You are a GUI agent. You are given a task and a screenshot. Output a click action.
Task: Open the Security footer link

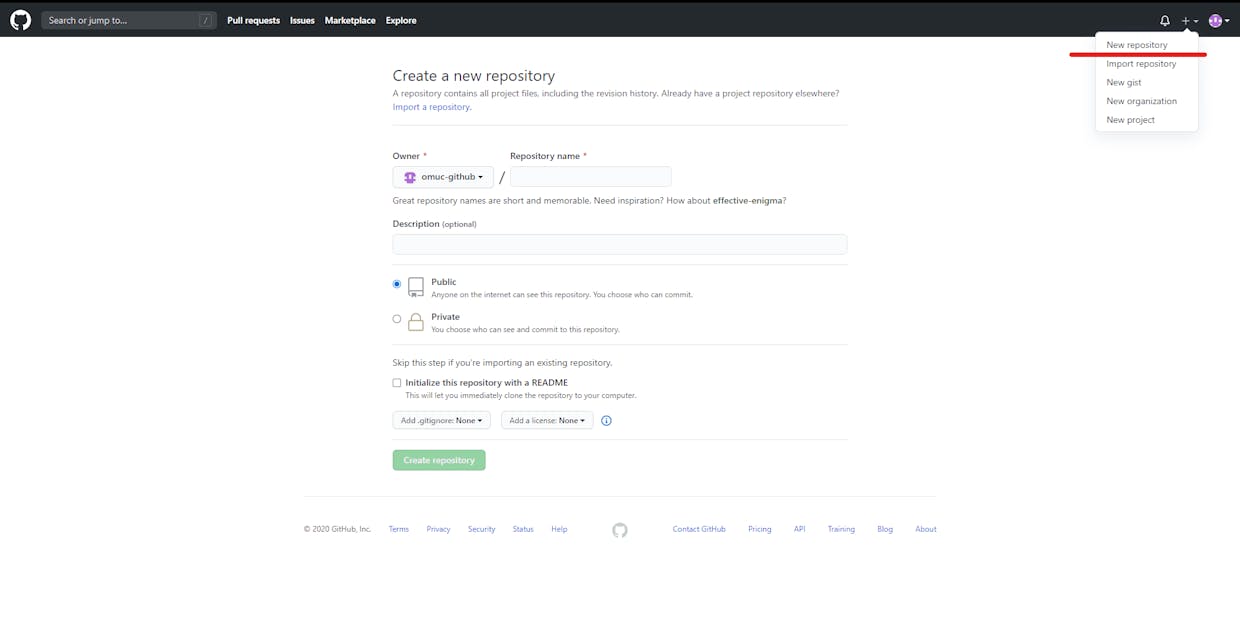tap(481, 530)
